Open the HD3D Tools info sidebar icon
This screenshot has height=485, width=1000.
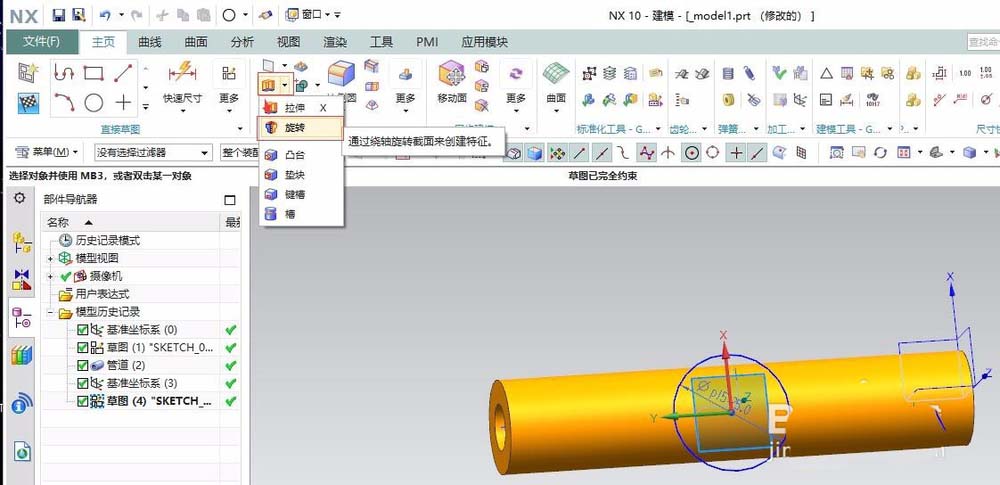(22, 403)
